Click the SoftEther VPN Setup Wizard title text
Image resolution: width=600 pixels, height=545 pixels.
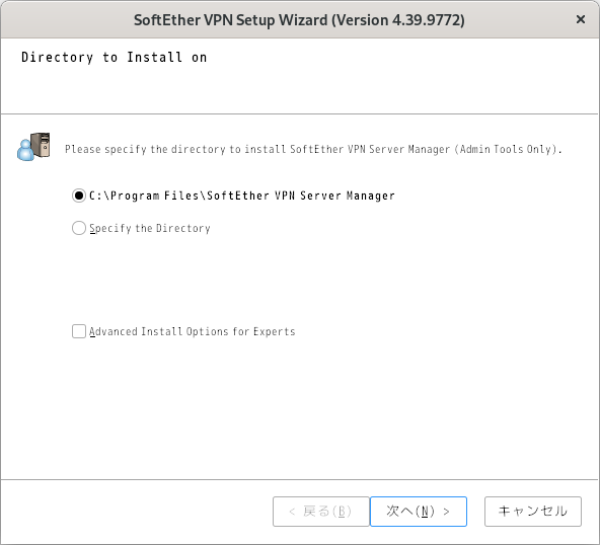pos(299,20)
